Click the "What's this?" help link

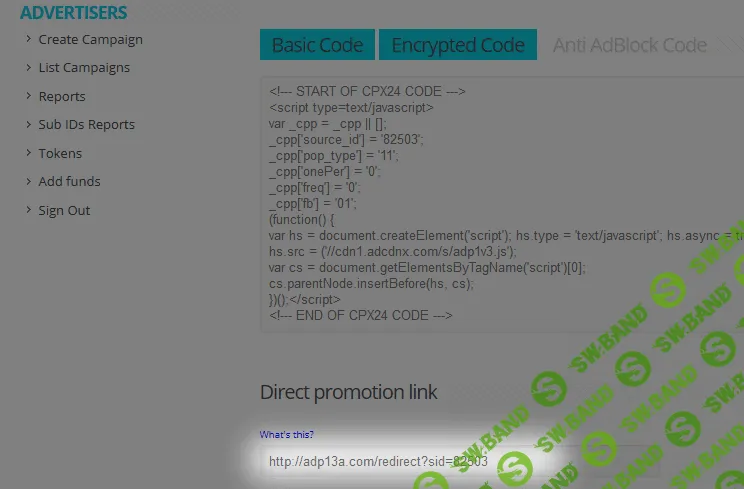(x=287, y=434)
